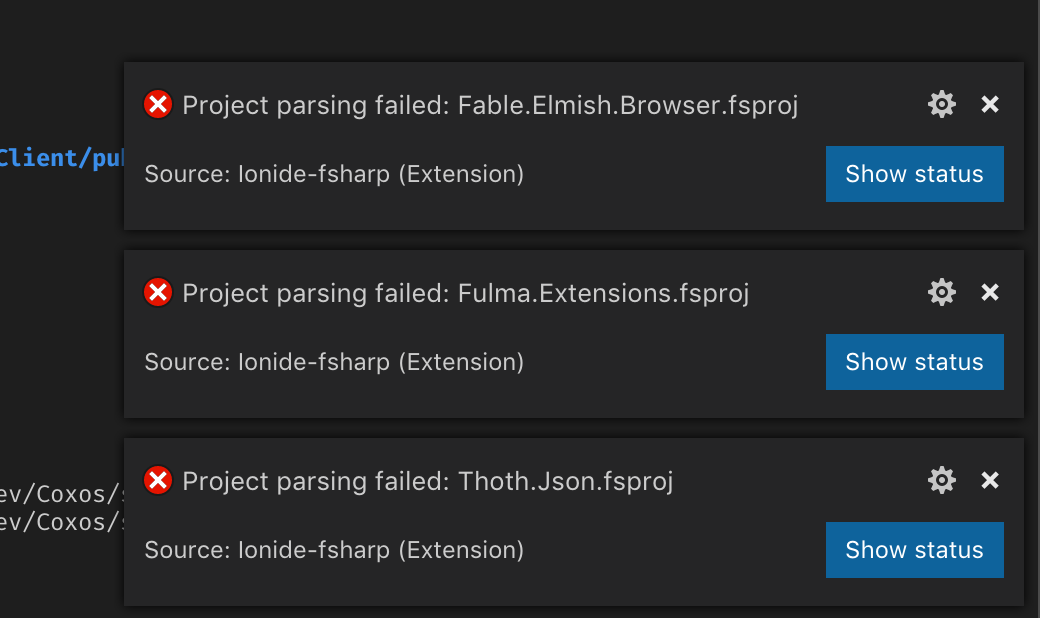Dismiss the Fable.Elmish.Browser error notification

coord(989,104)
